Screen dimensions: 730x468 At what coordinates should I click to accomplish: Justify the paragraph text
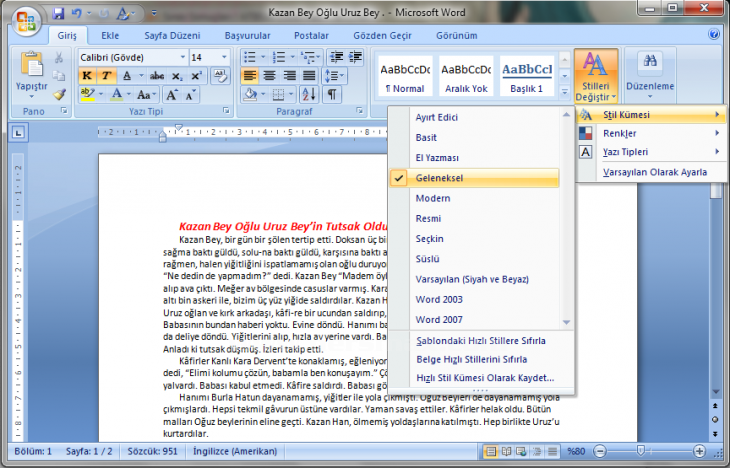click(x=309, y=75)
